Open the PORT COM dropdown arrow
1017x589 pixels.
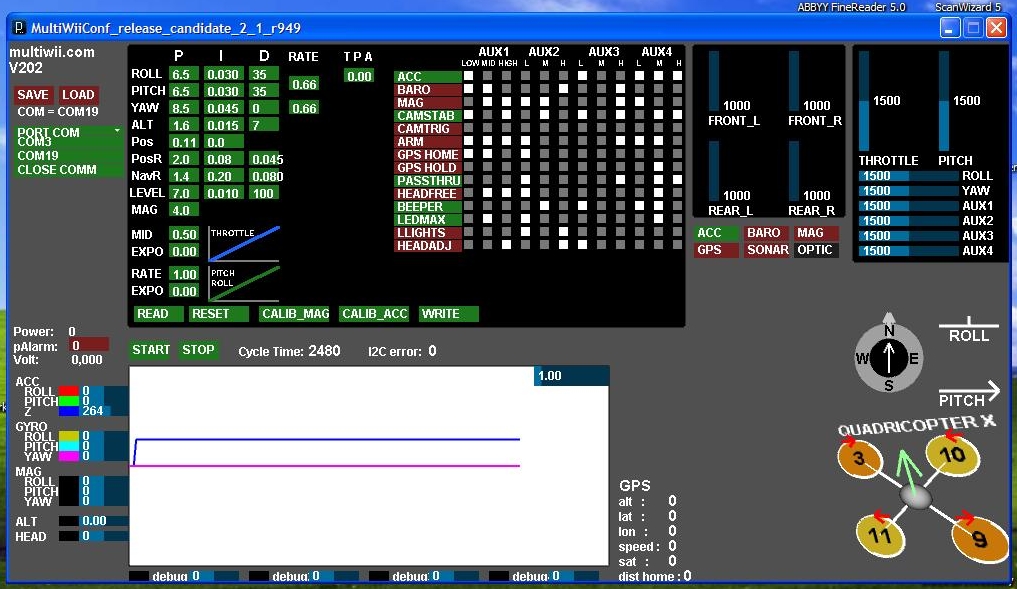pos(117,131)
